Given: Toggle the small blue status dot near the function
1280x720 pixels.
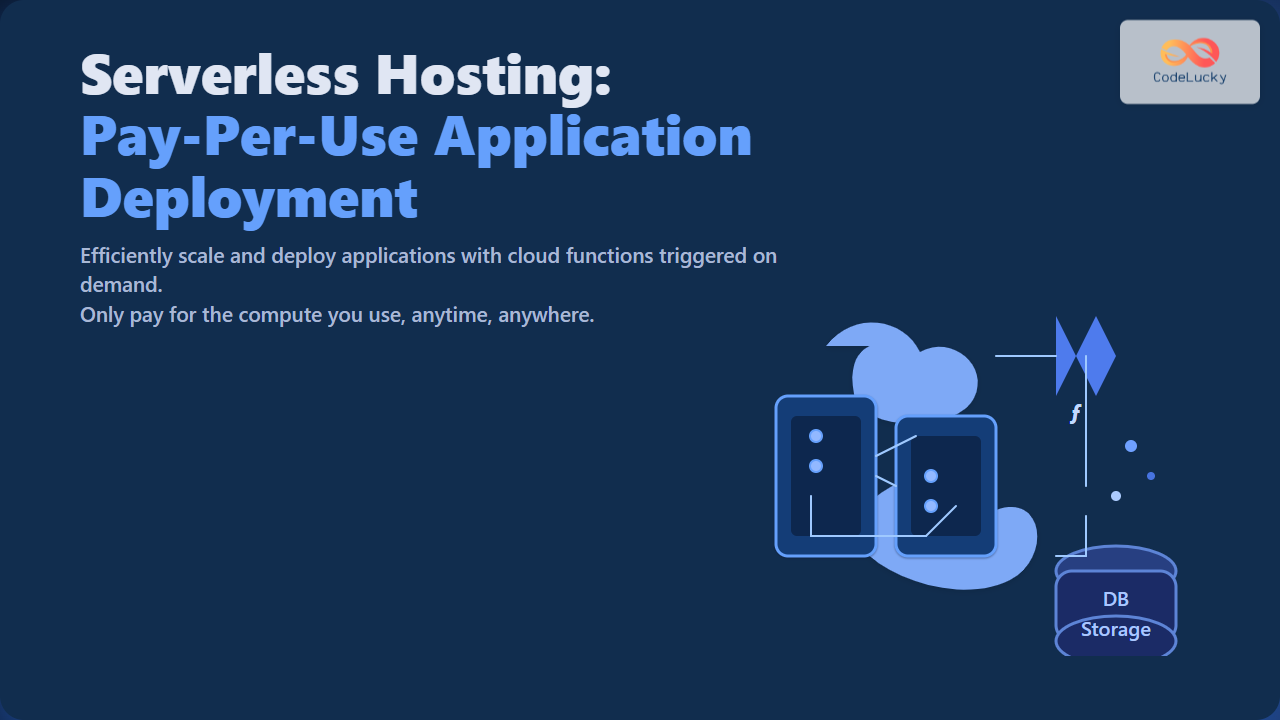Looking at the screenshot, I should click(x=1131, y=446).
